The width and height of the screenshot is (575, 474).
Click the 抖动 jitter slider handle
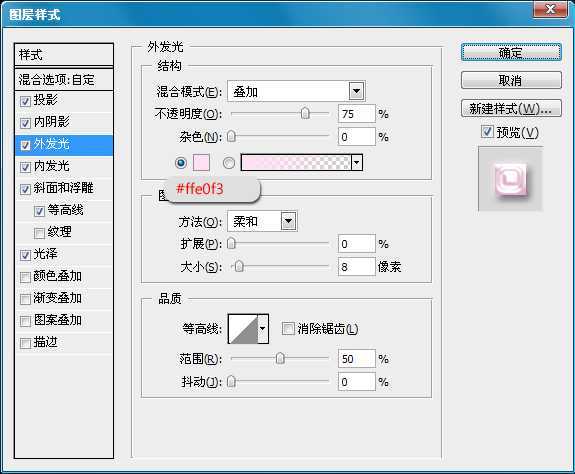231,382
